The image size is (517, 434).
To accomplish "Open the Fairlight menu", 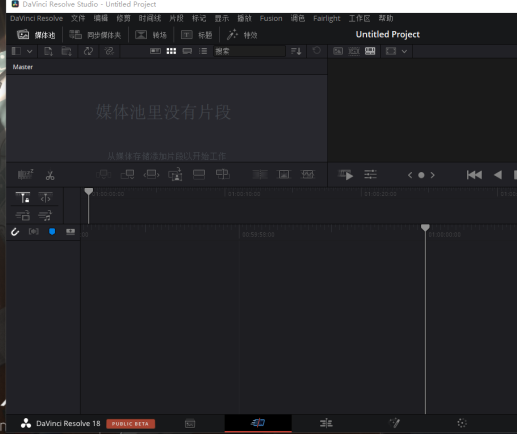I will click(327, 18).
